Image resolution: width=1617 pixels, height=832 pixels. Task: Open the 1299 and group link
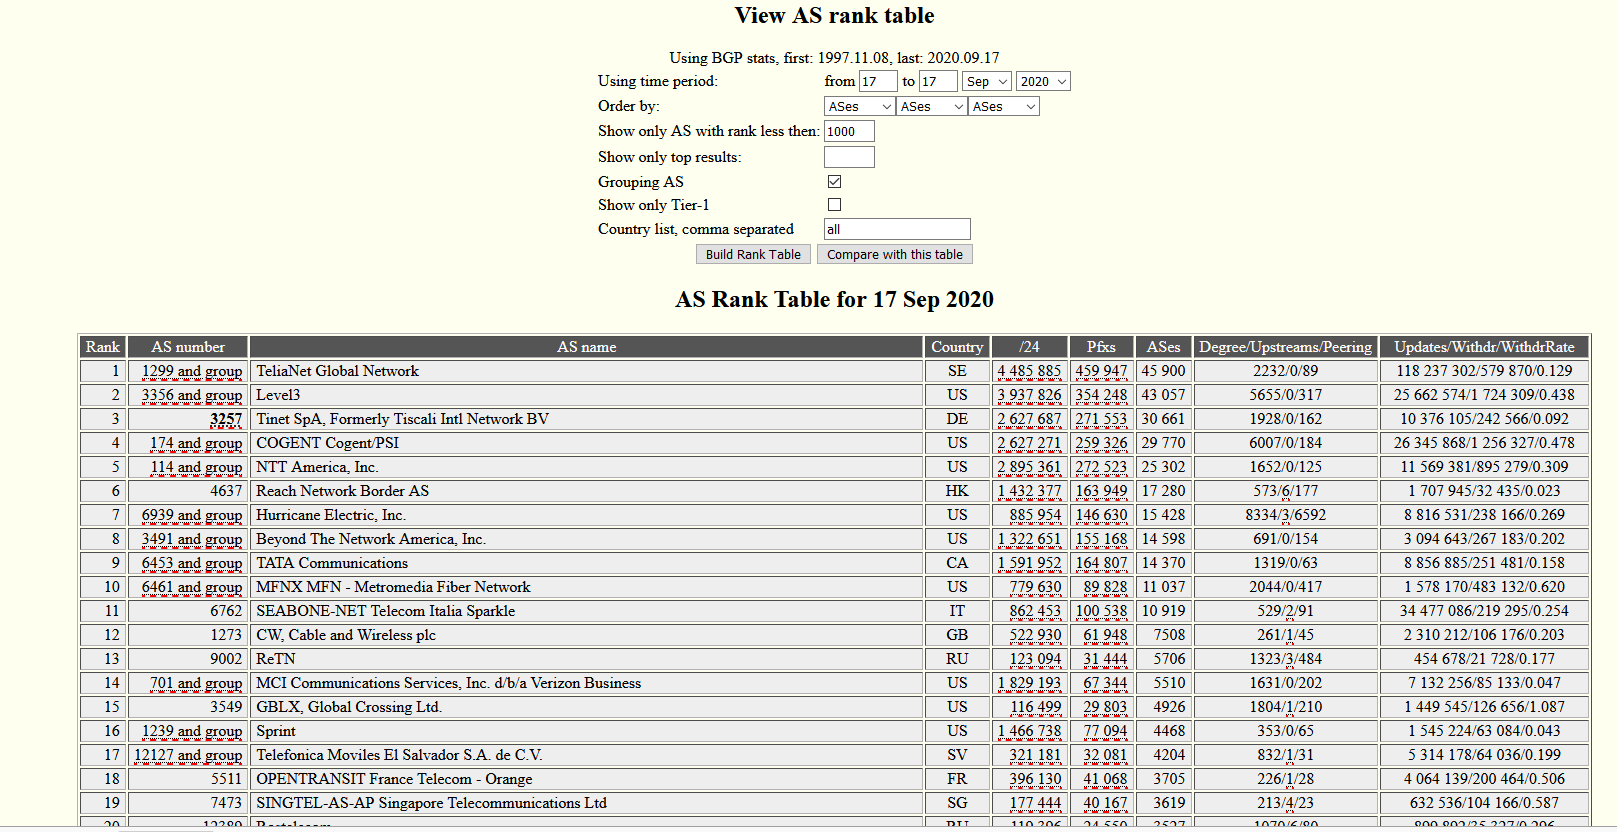point(192,371)
